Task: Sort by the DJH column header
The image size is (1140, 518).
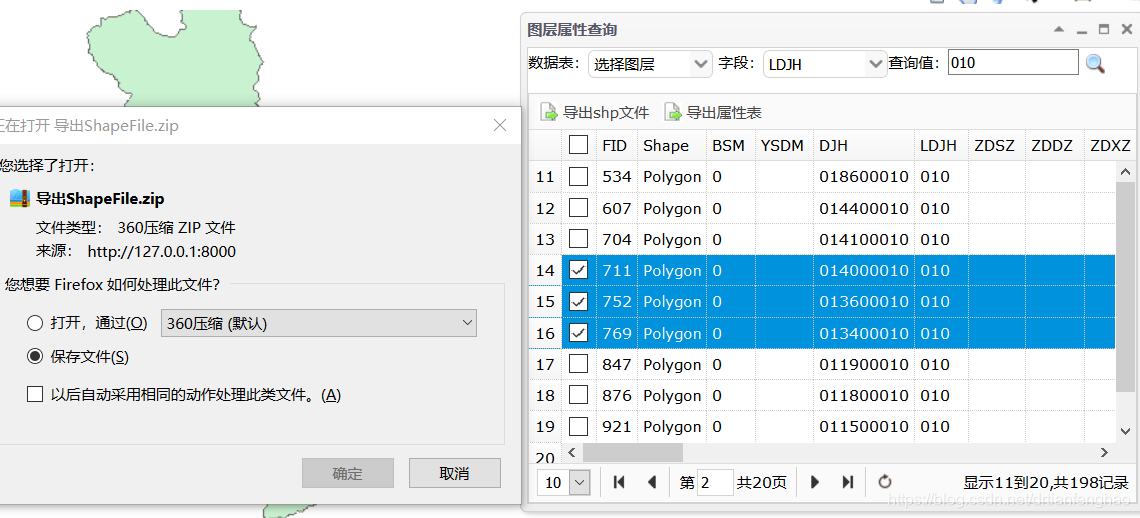Action: (833, 145)
